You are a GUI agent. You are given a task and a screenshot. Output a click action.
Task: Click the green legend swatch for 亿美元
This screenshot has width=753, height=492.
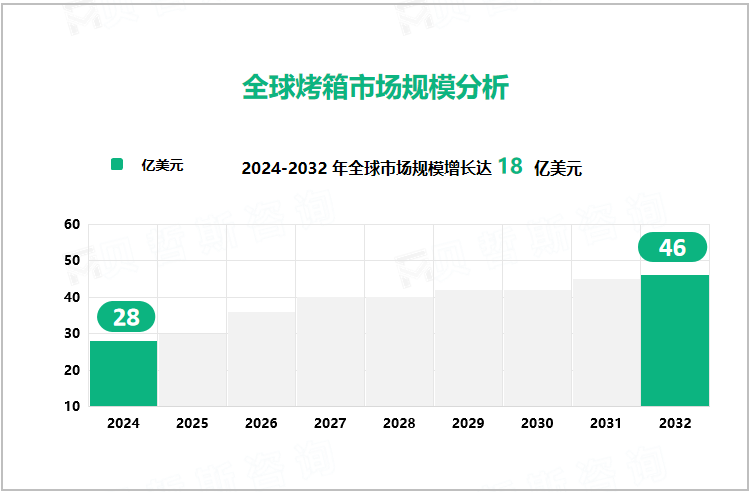[x=117, y=164]
